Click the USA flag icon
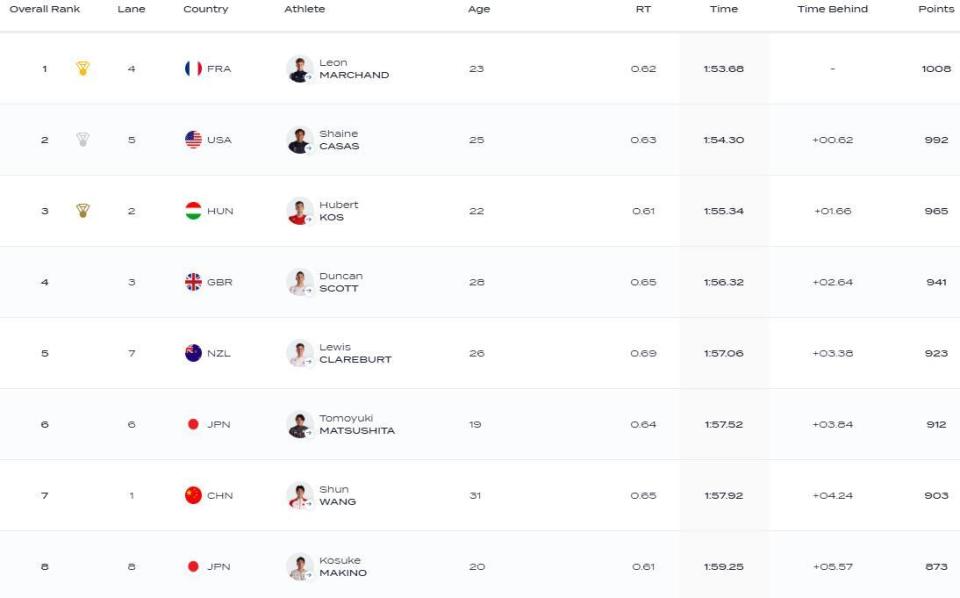The width and height of the screenshot is (960, 598). [x=193, y=140]
